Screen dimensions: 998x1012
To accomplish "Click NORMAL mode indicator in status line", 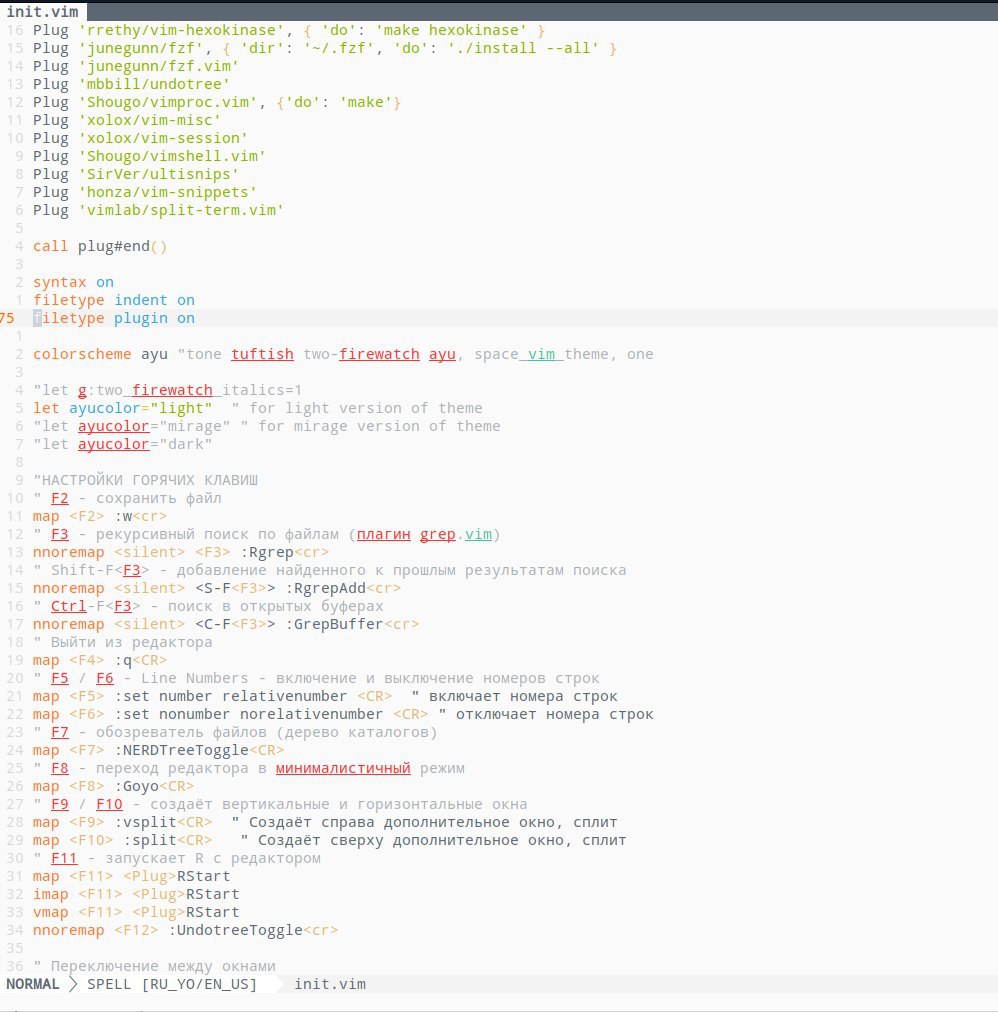I will click(33, 984).
